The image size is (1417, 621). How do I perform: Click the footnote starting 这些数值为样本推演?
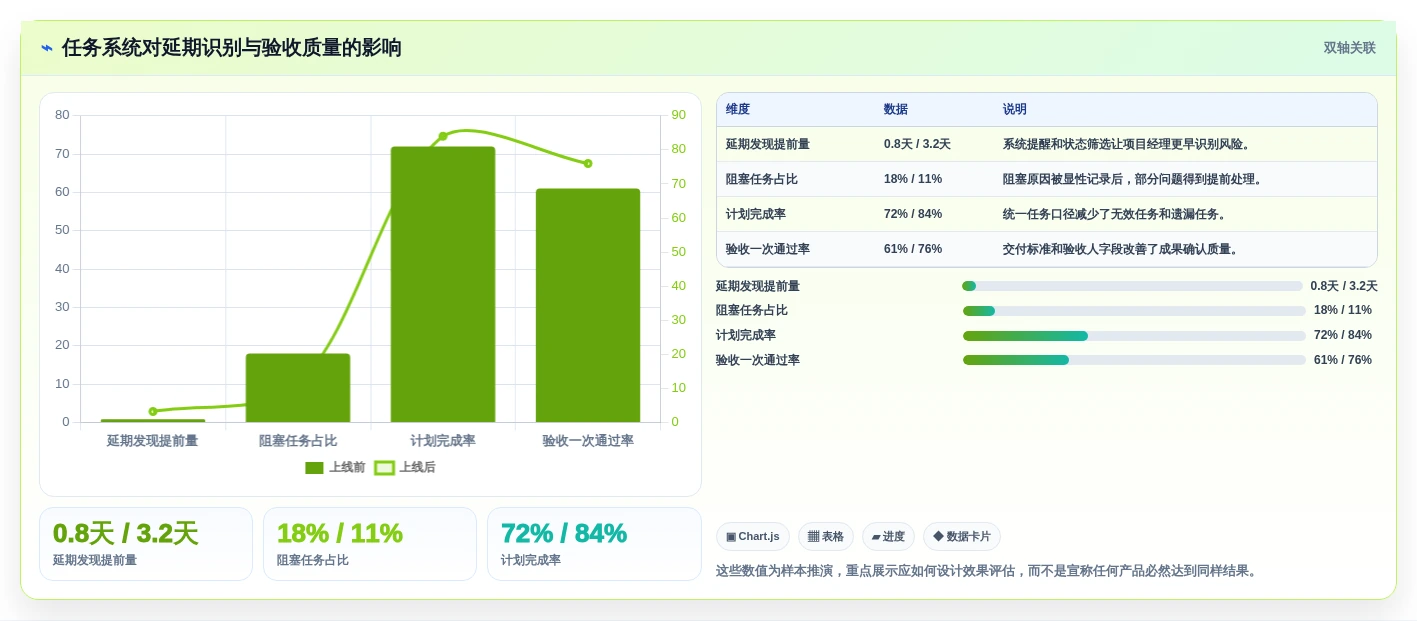pyautogui.click(x=988, y=571)
